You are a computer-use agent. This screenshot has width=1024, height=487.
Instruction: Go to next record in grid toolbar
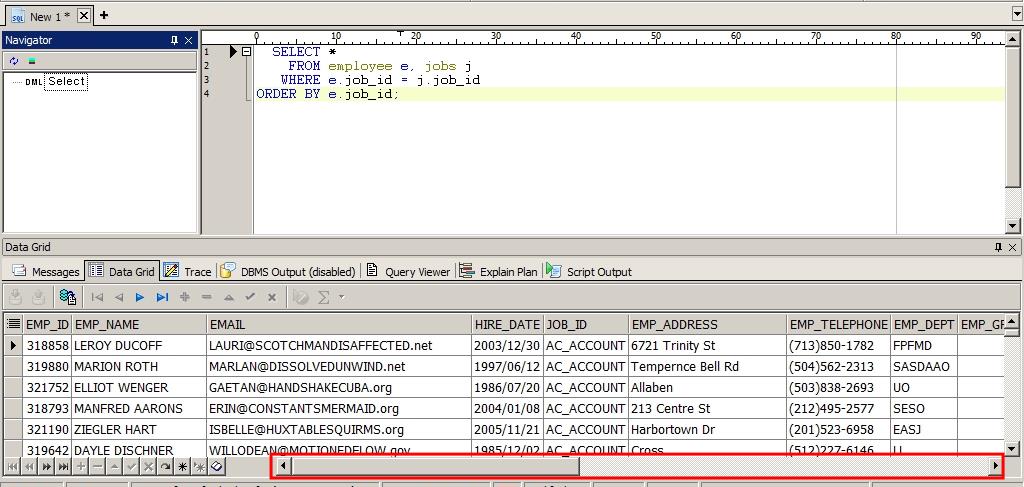140,297
